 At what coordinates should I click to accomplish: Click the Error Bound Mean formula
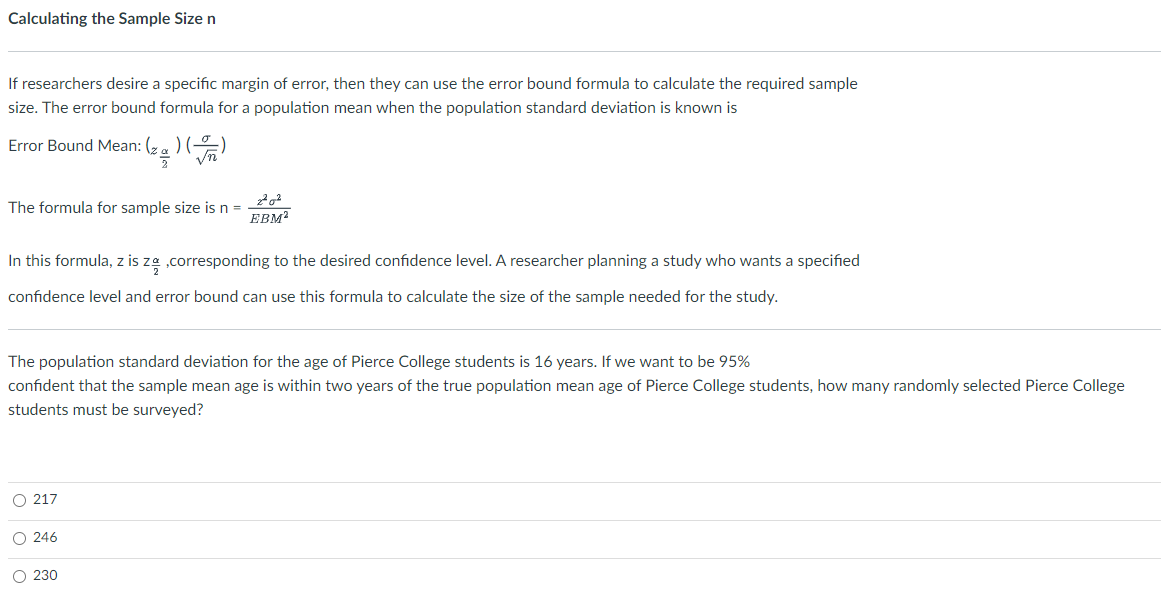point(115,146)
